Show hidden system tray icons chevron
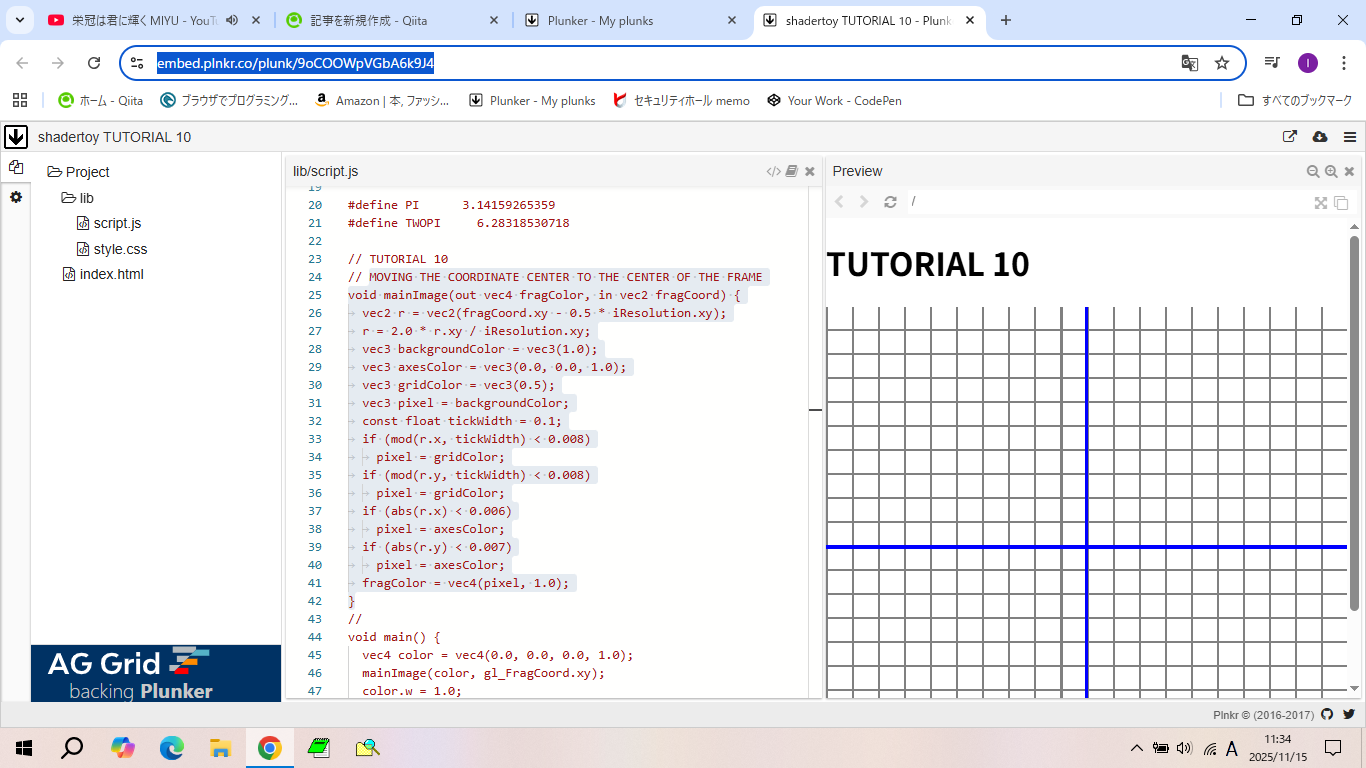 tap(1136, 748)
